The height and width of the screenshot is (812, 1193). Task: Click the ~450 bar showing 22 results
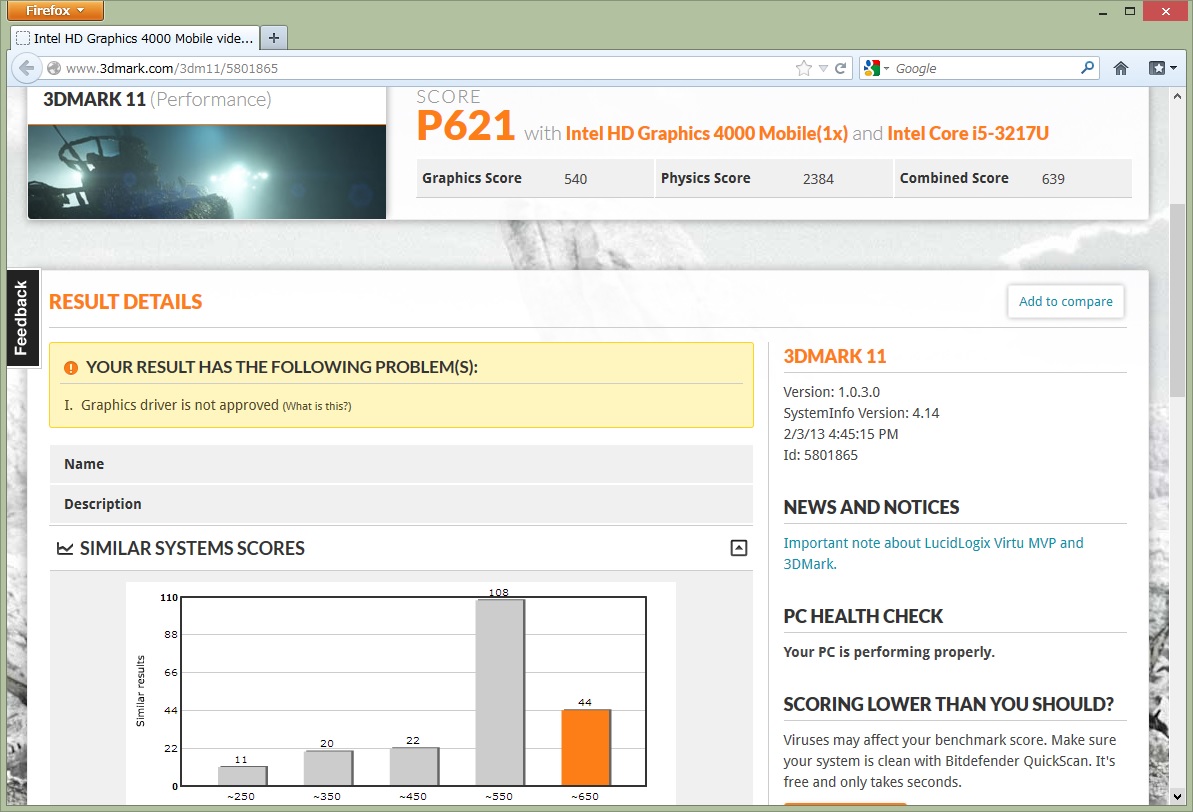coord(414,766)
